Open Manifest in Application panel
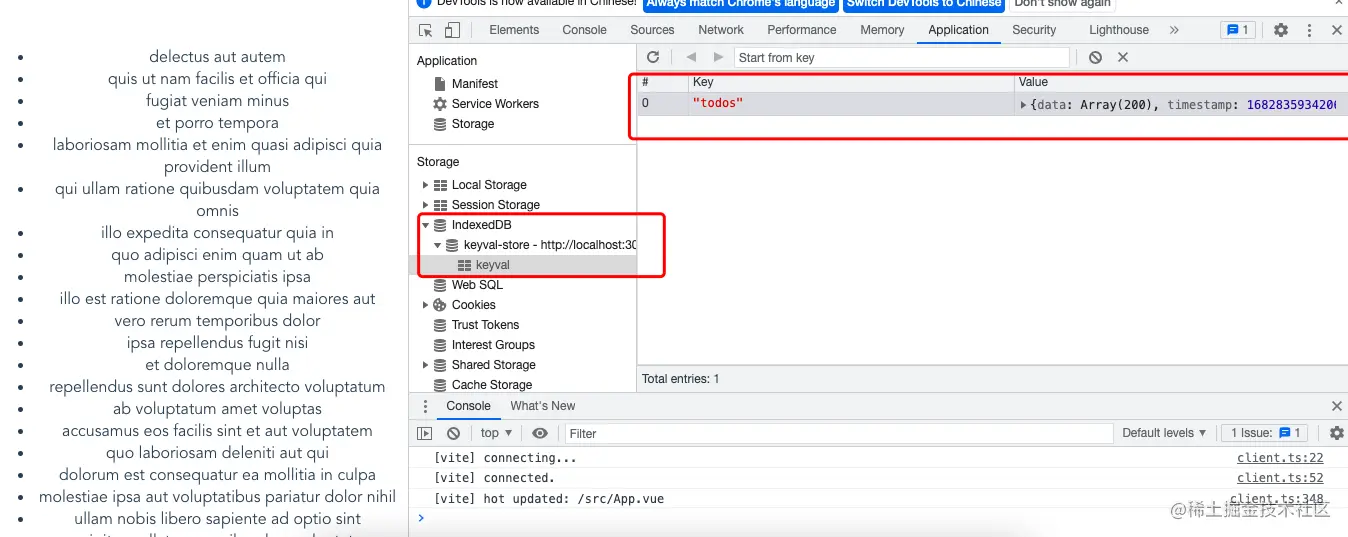Image resolution: width=1348 pixels, height=537 pixels. coord(474,84)
